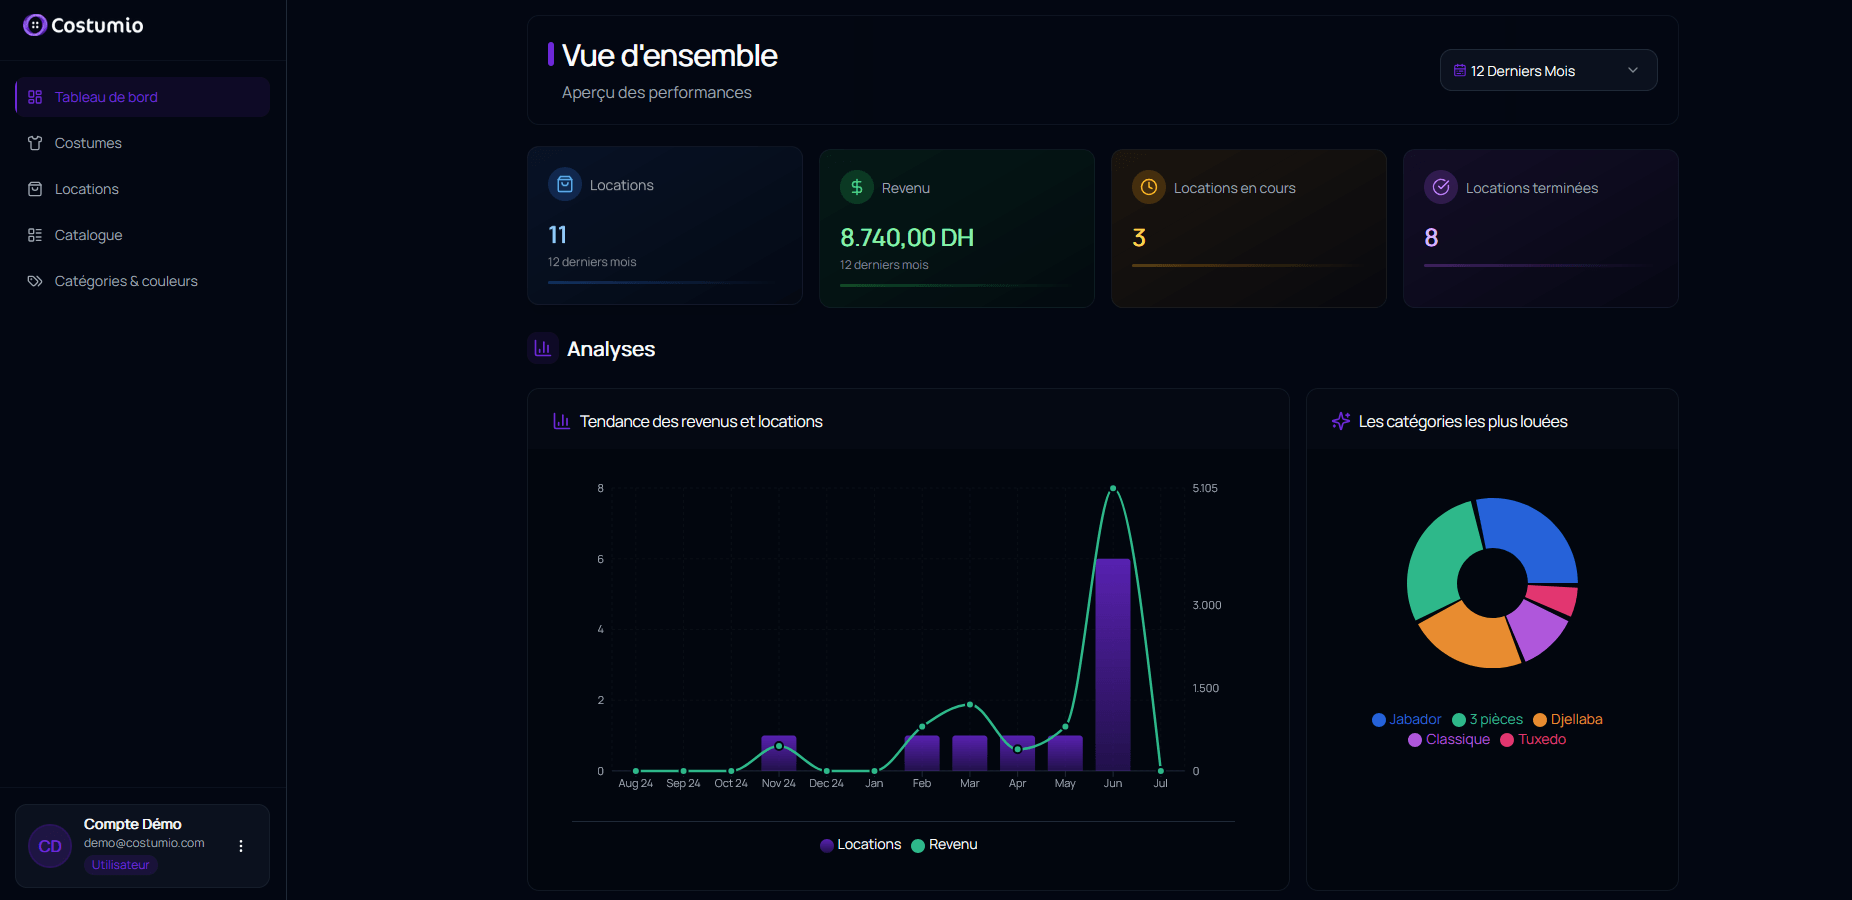Open the user account options menu
This screenshot has height=900, width=1852.
[240, 845]
